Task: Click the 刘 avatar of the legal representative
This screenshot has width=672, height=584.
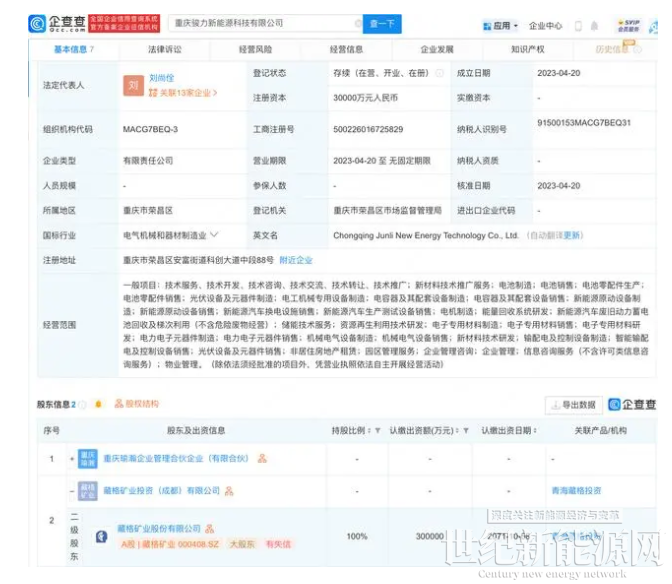Action: [133, 86]
